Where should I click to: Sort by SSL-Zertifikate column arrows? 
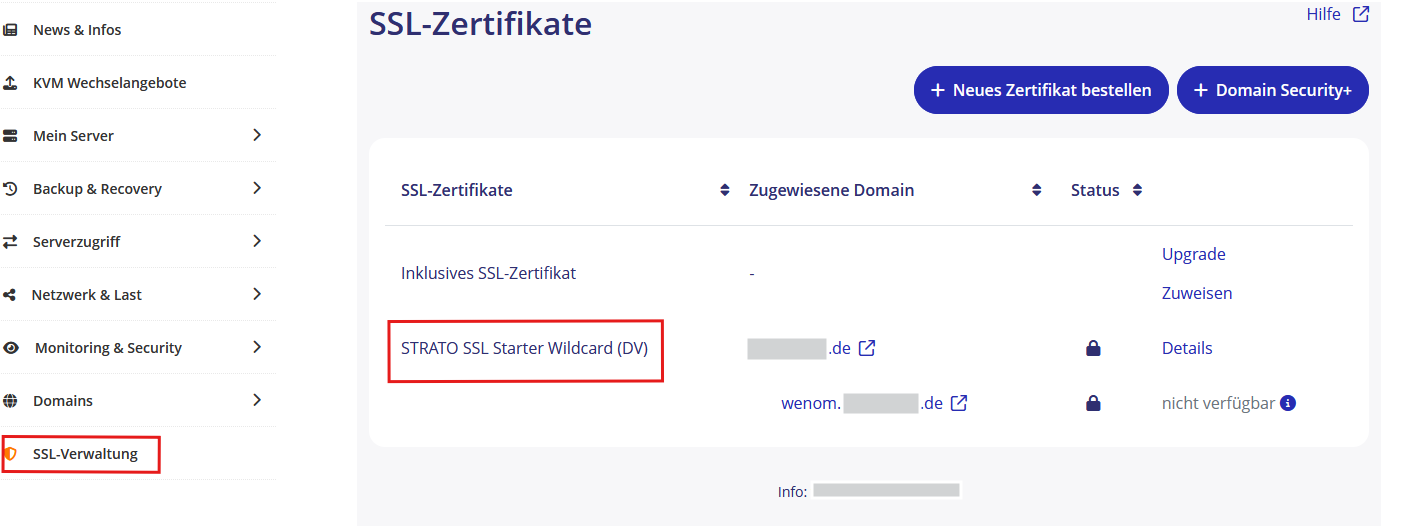click(725, 190)
